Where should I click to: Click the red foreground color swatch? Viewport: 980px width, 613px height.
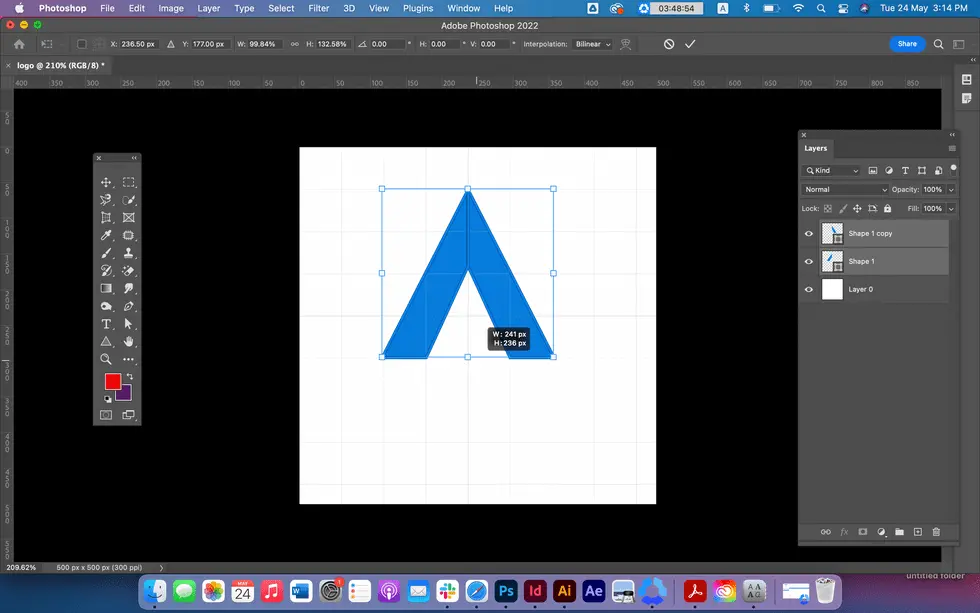click(113, 382)
